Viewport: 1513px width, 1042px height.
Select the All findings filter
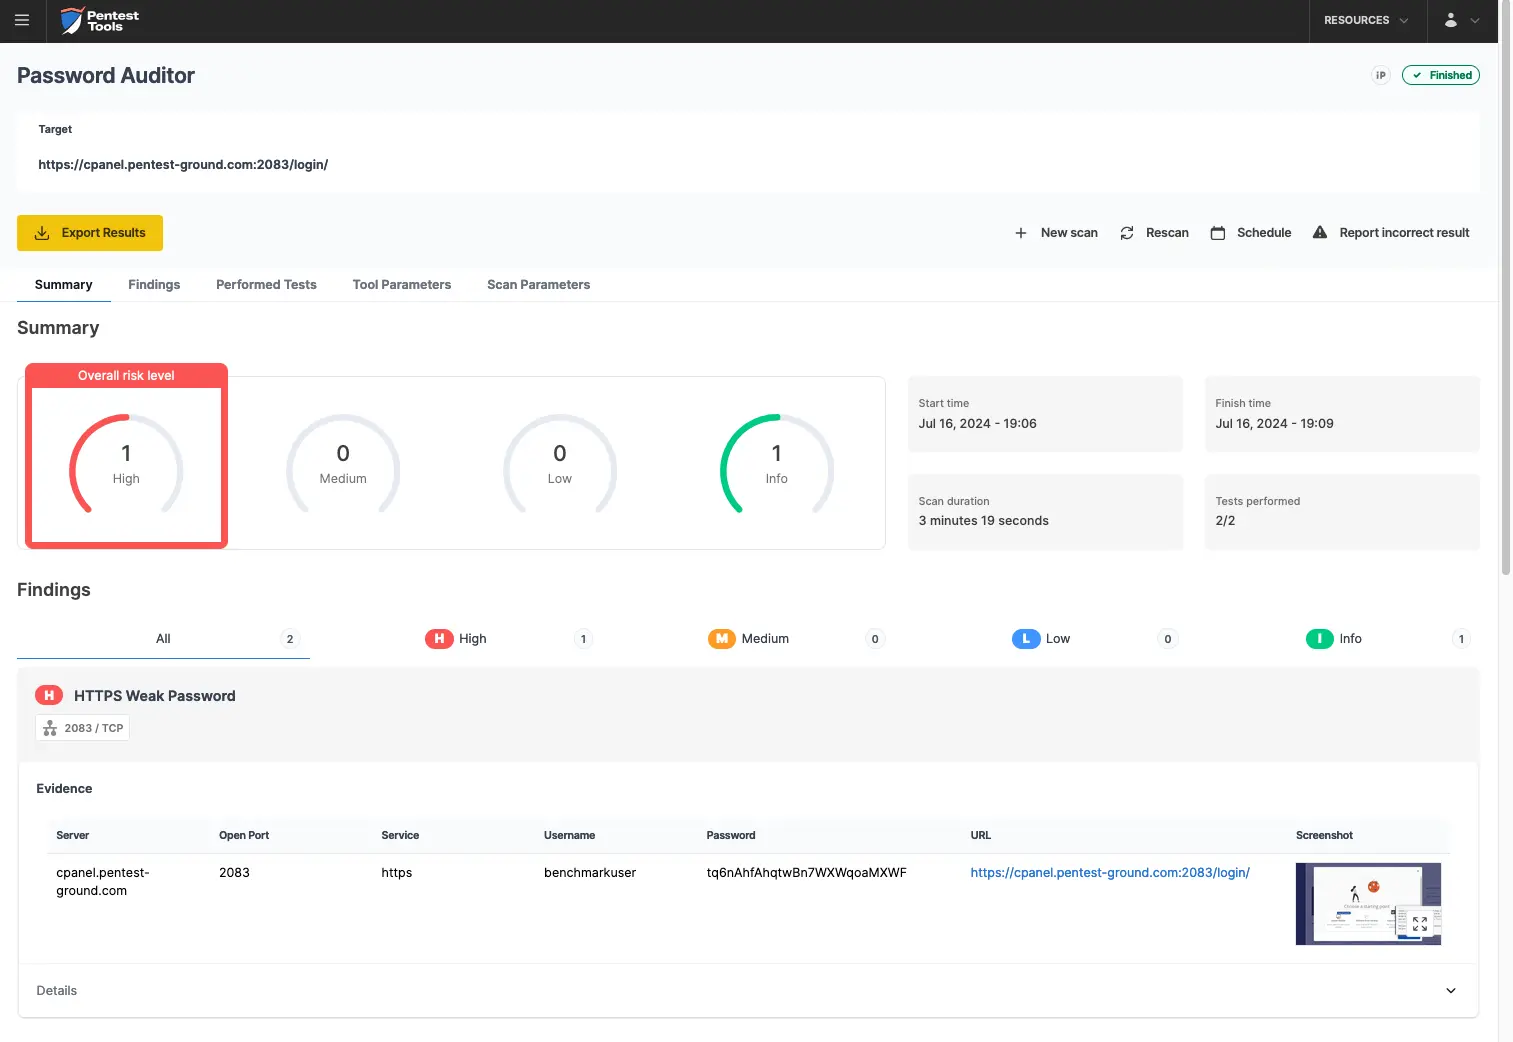coord(163,639)
